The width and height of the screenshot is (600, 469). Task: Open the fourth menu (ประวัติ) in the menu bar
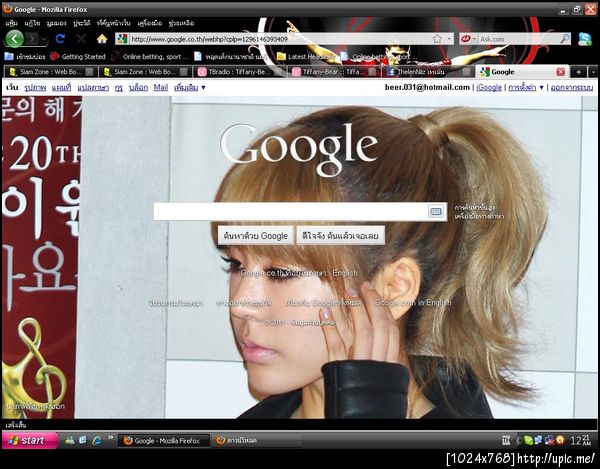(82, 23)
